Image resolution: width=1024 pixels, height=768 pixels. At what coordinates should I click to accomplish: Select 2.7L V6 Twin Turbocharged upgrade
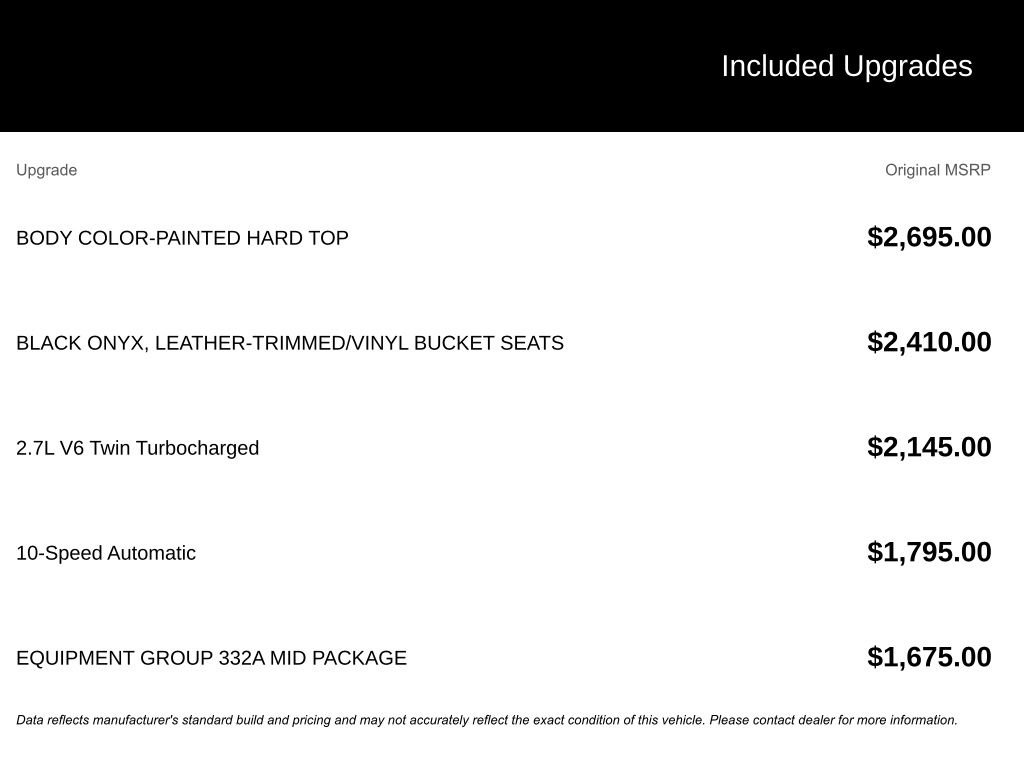[138, 448]
